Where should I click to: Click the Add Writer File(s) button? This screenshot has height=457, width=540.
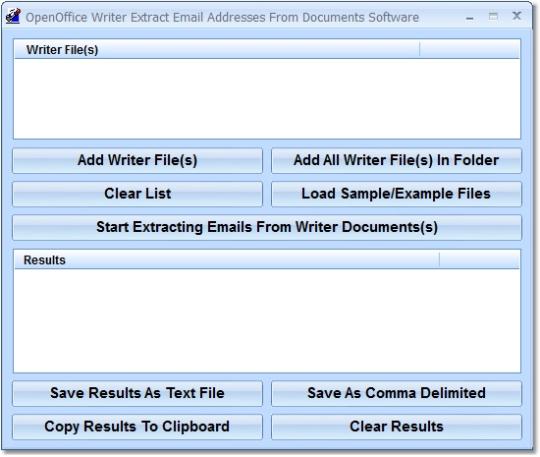[x=137, y=160]
